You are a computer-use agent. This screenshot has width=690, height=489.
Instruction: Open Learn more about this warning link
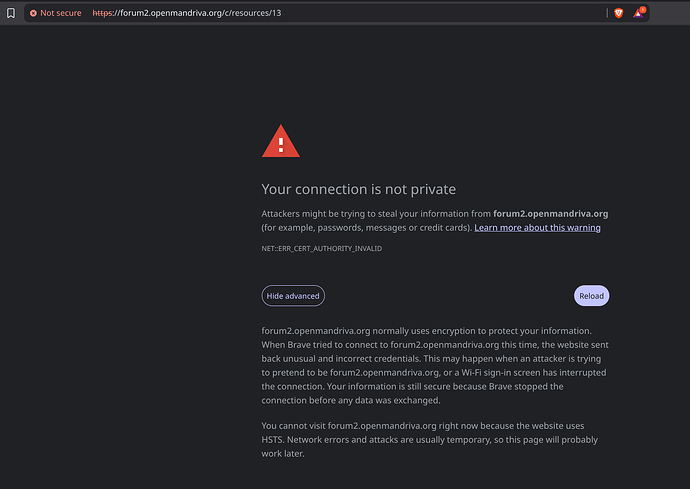pyautogui.click(x=537, y=228)
